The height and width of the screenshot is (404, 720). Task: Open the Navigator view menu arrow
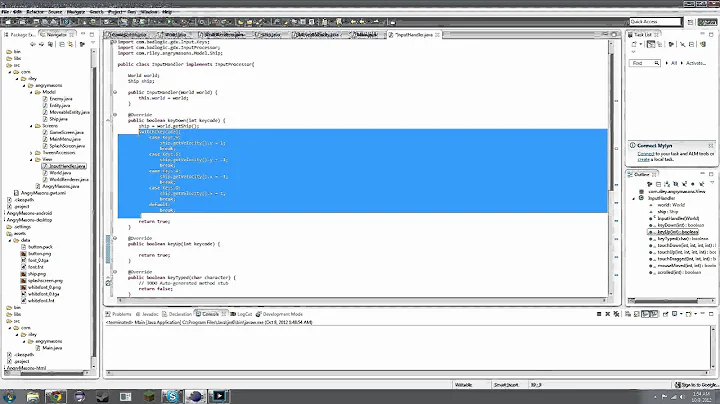tap(93, 43)
